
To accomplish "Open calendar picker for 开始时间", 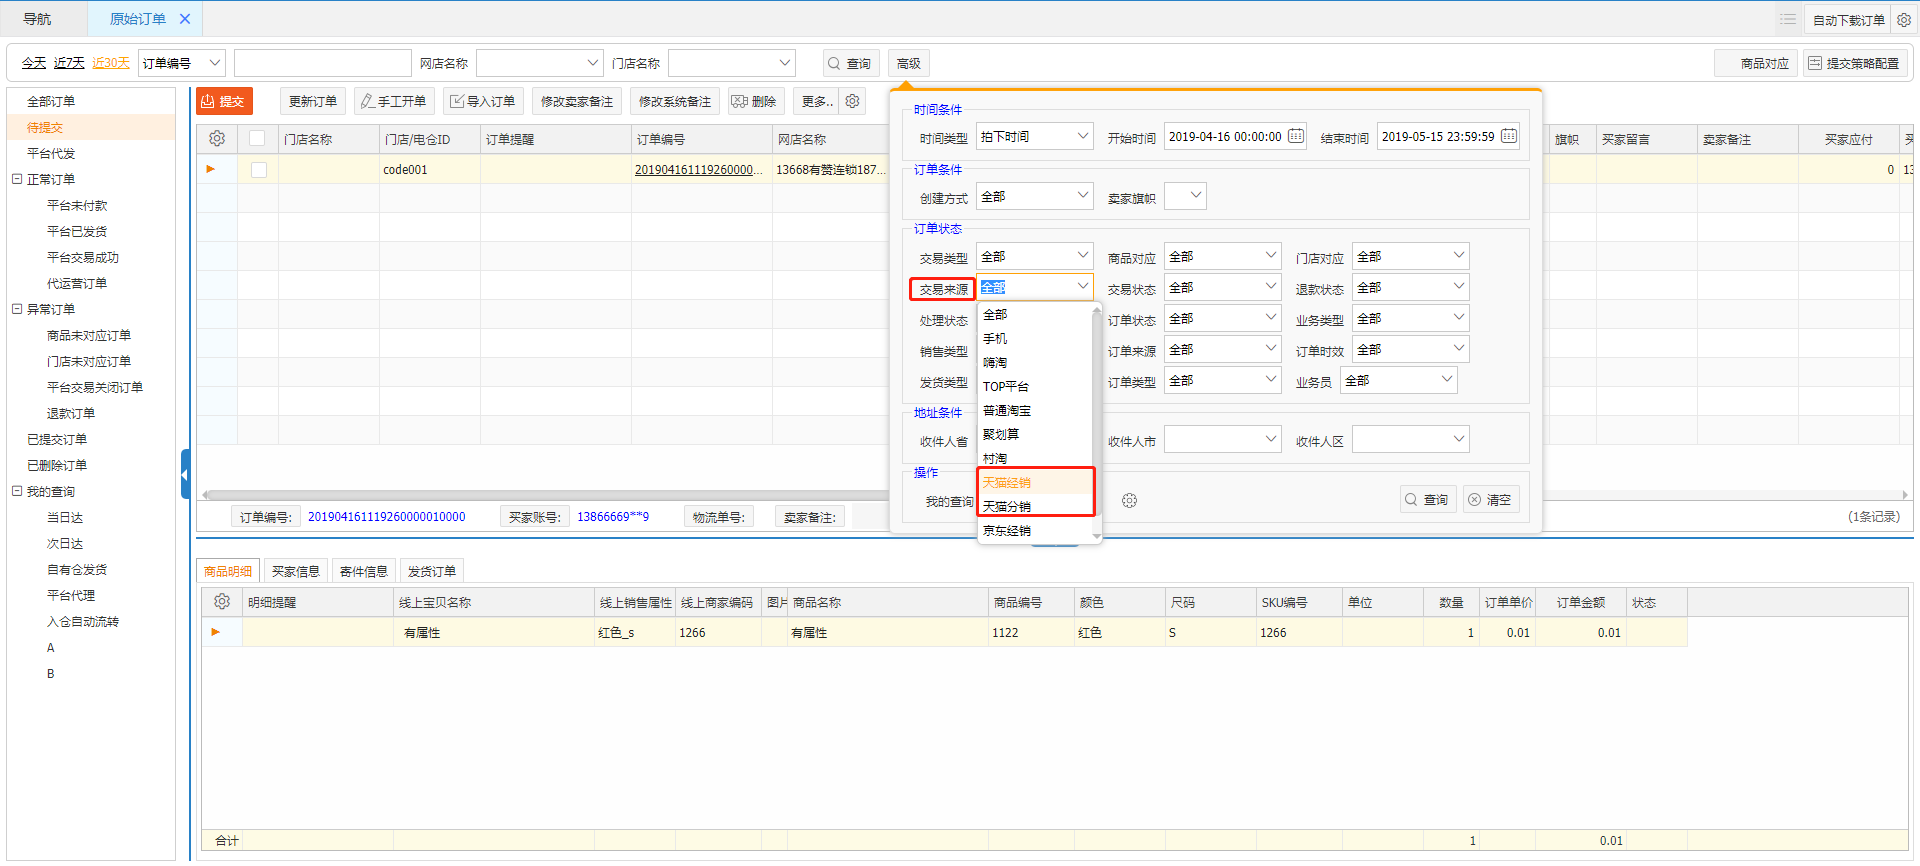I will tap(1296, 136).
